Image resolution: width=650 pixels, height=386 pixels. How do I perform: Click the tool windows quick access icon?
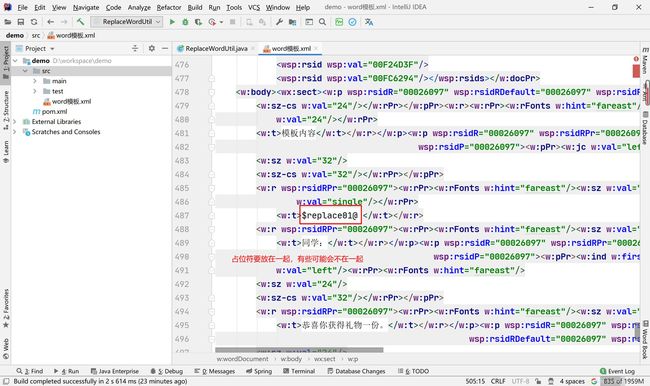[x=6, y=381]
